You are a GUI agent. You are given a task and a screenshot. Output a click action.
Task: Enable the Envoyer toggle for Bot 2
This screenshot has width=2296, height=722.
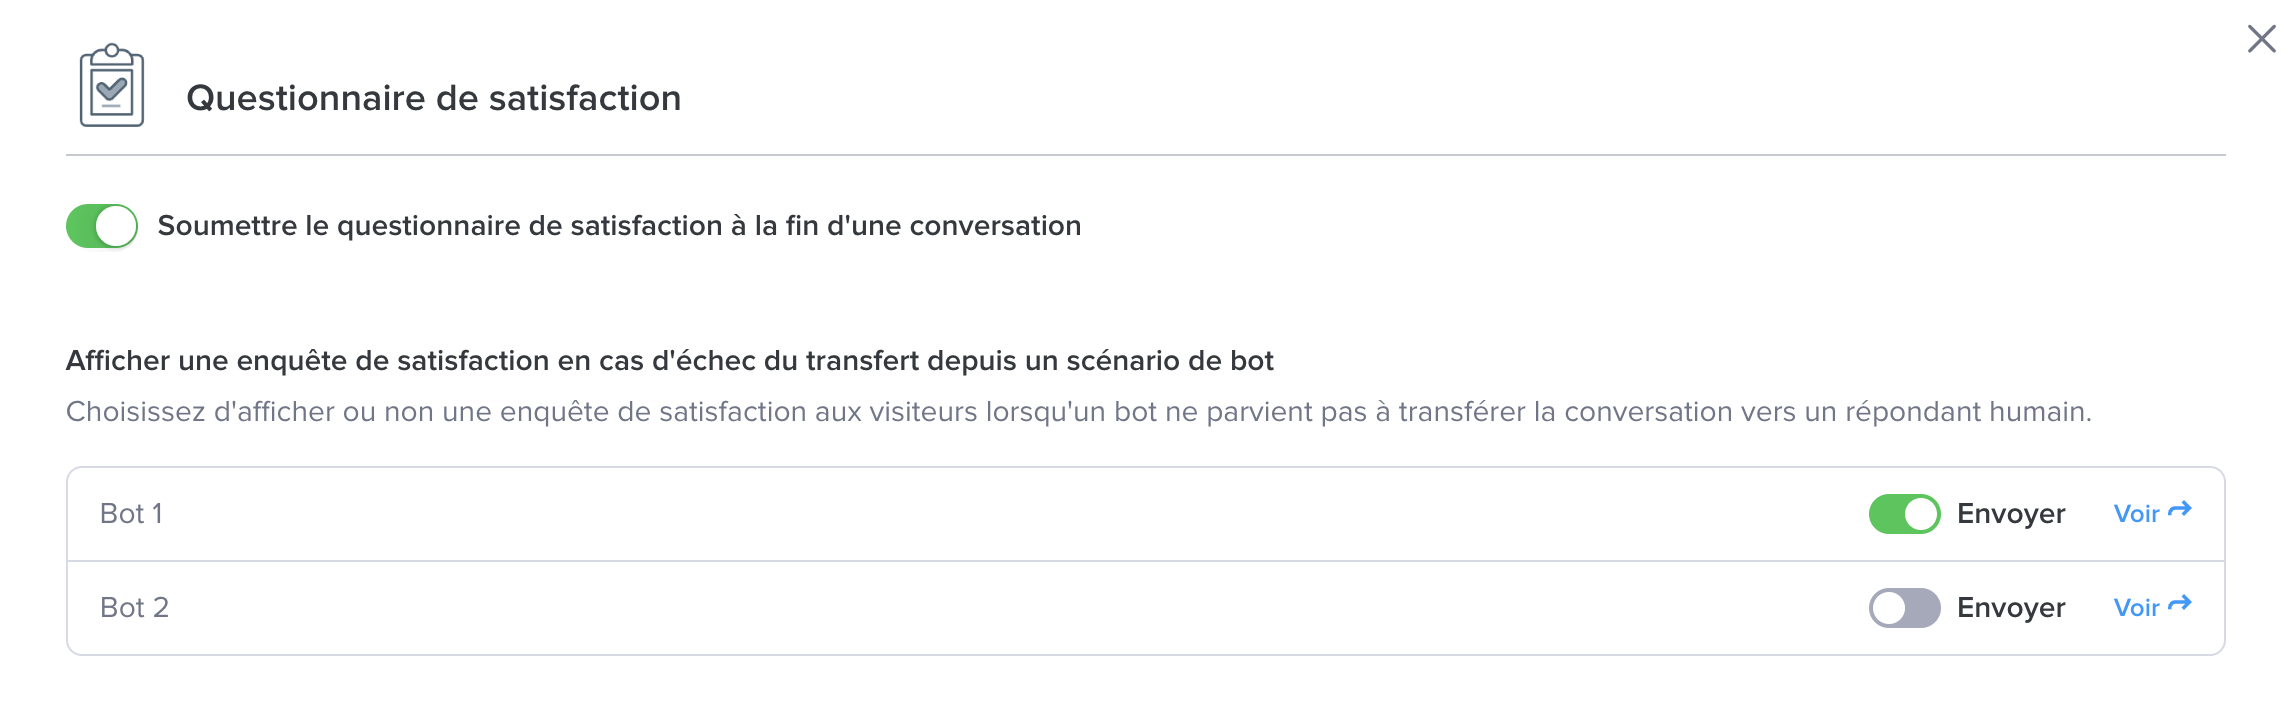click(x=1904, y=608)
